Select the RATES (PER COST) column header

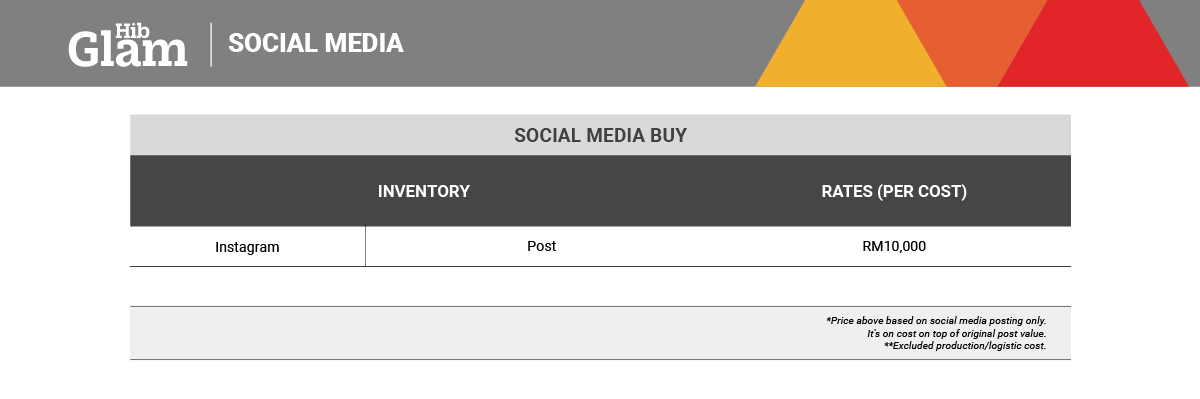click(894, 191)
